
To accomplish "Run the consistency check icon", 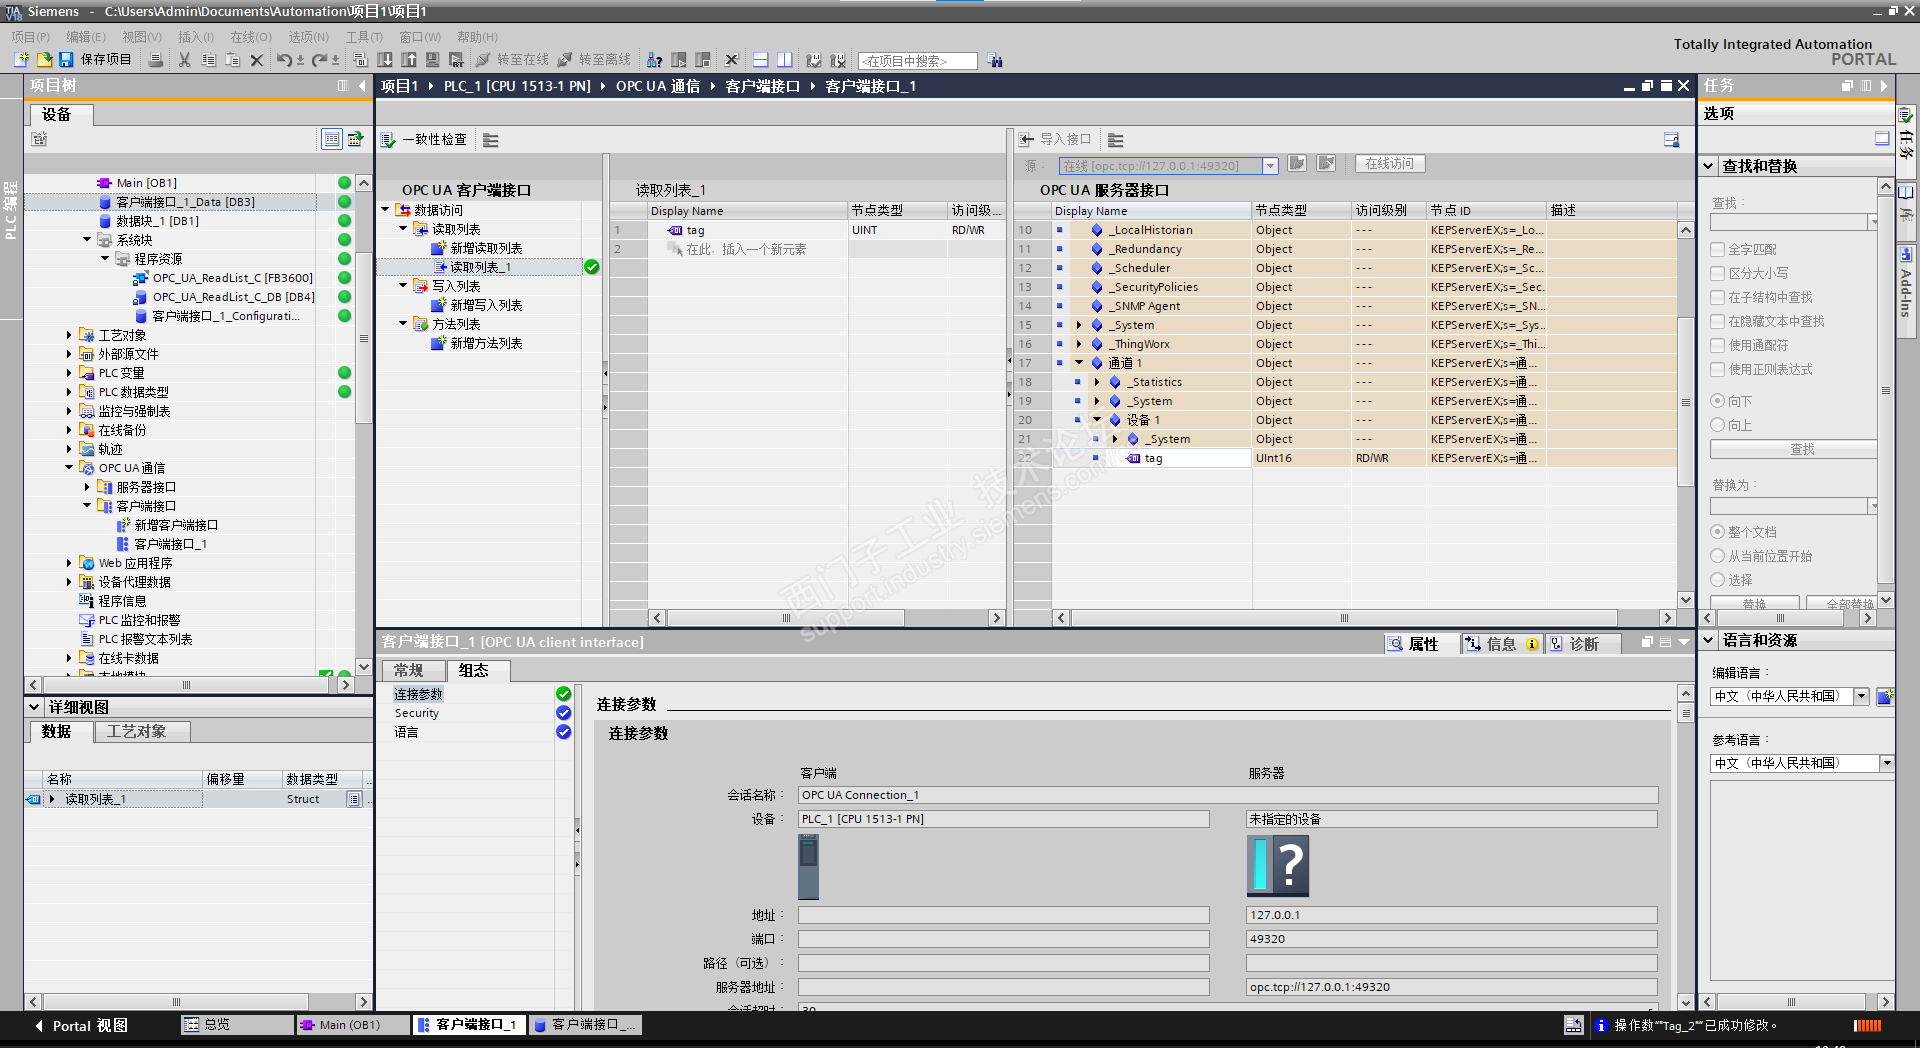I will [x=388, y=140].
